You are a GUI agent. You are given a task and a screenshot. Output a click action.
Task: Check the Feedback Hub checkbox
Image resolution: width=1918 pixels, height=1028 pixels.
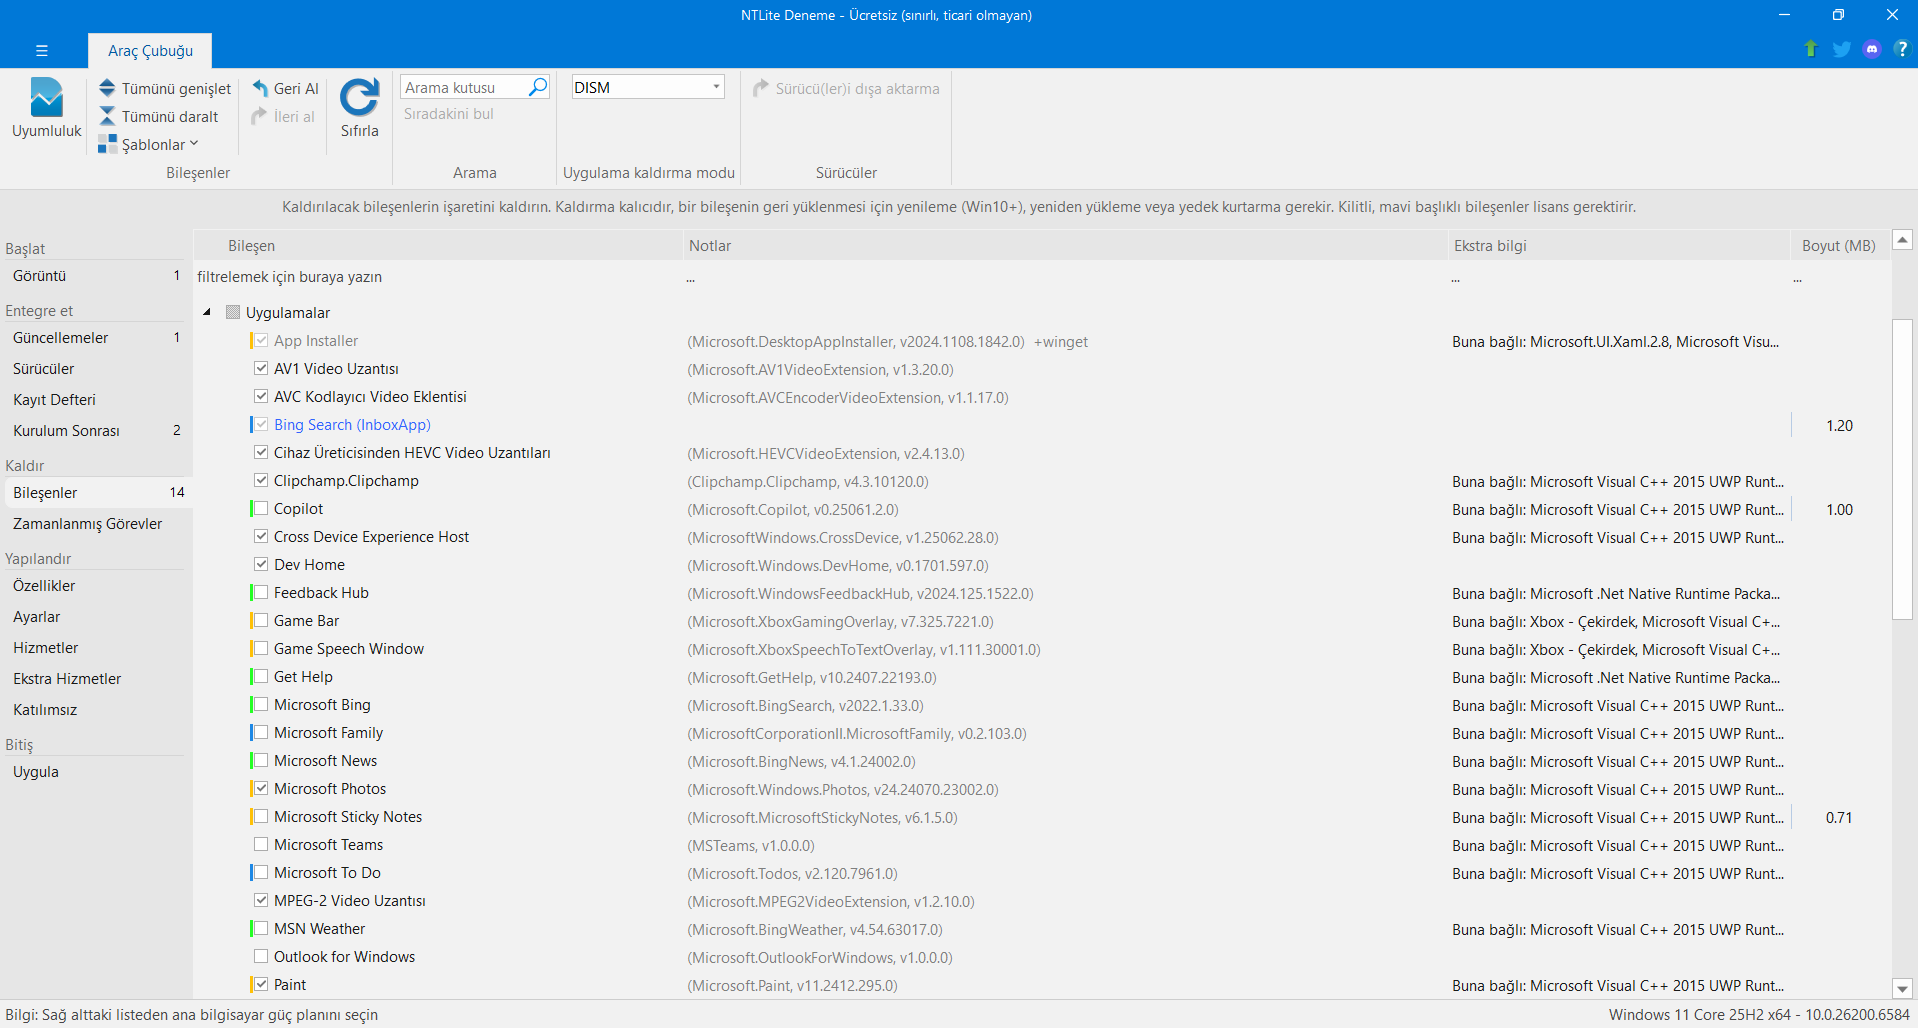point(261,592)
